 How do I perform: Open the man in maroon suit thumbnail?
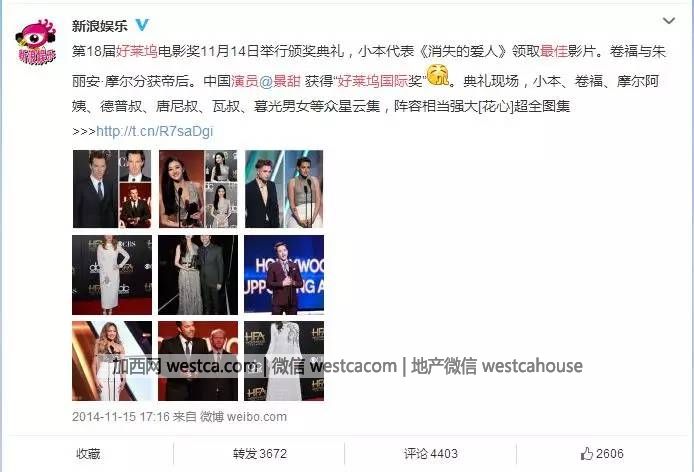pyautogui.click(x=284, y=275)
